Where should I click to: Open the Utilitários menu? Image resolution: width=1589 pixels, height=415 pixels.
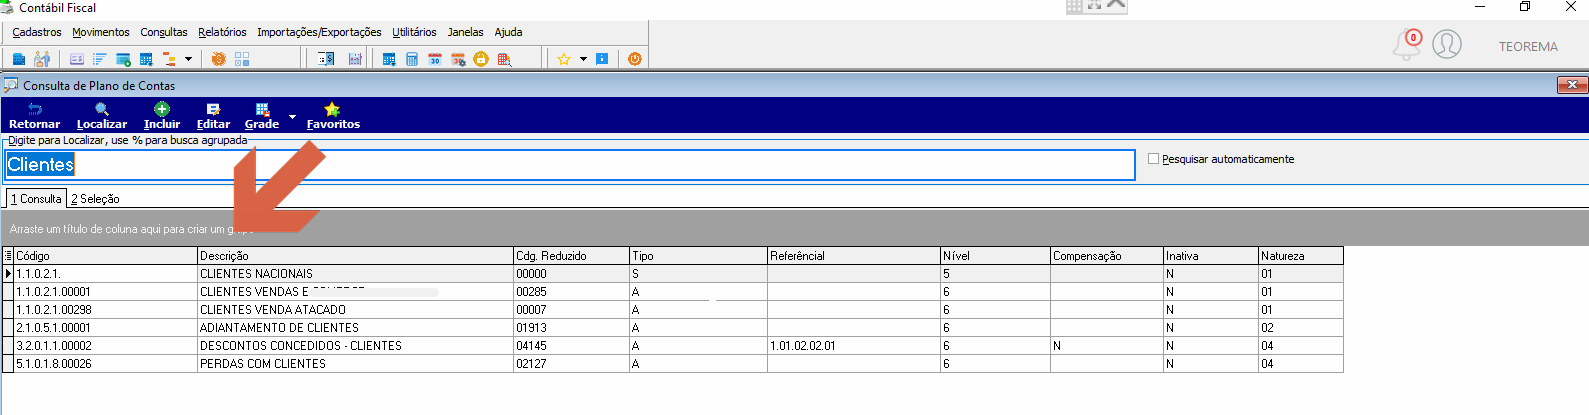[x=414, y=32]
